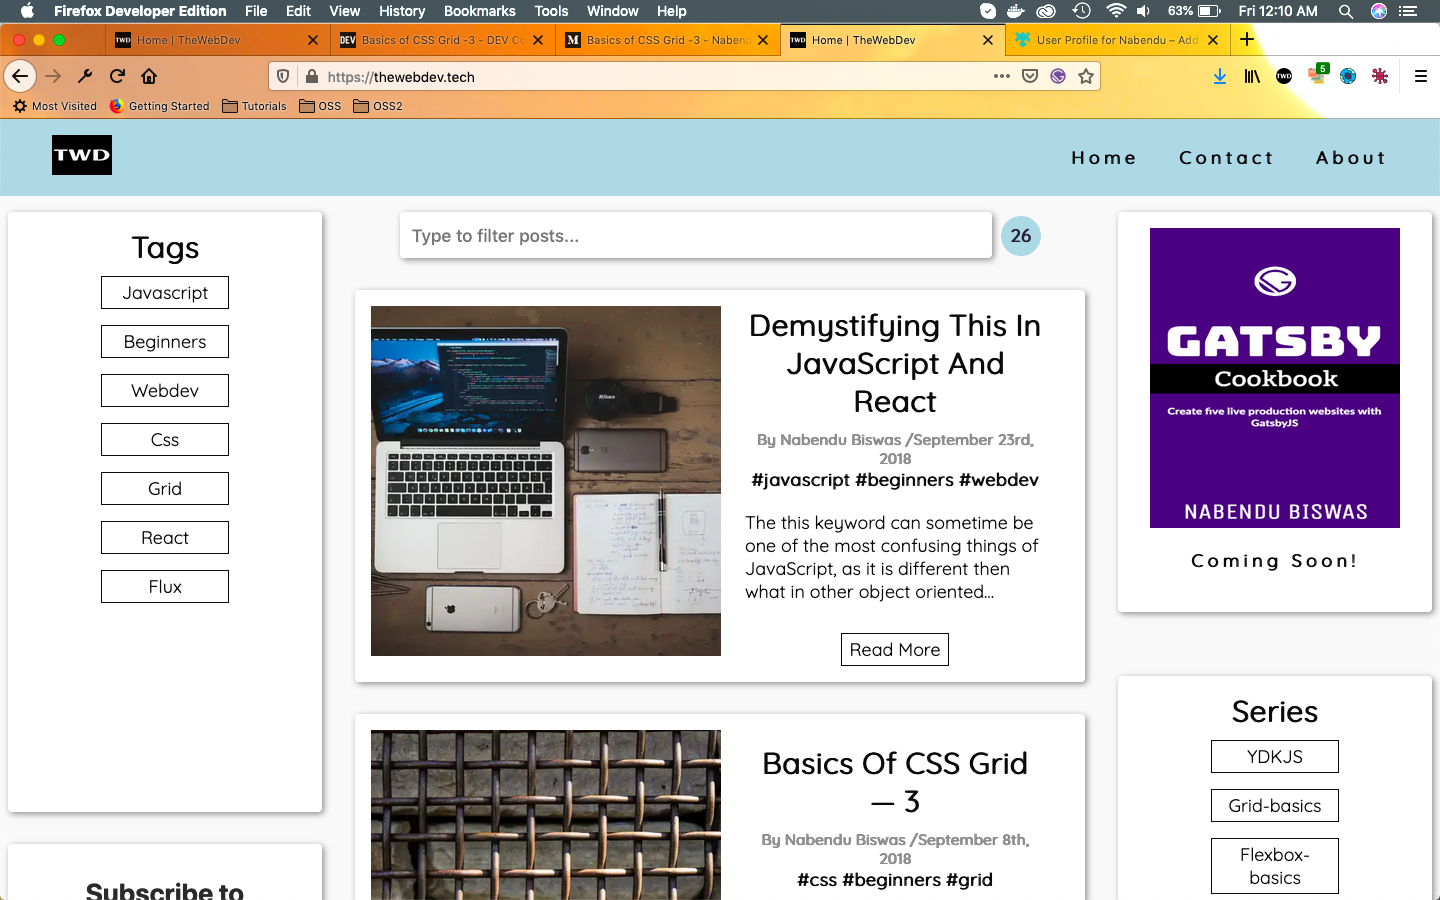Open the Tools menu
The height and width of the screenshot is (900, 1440).
pos(551,11)
